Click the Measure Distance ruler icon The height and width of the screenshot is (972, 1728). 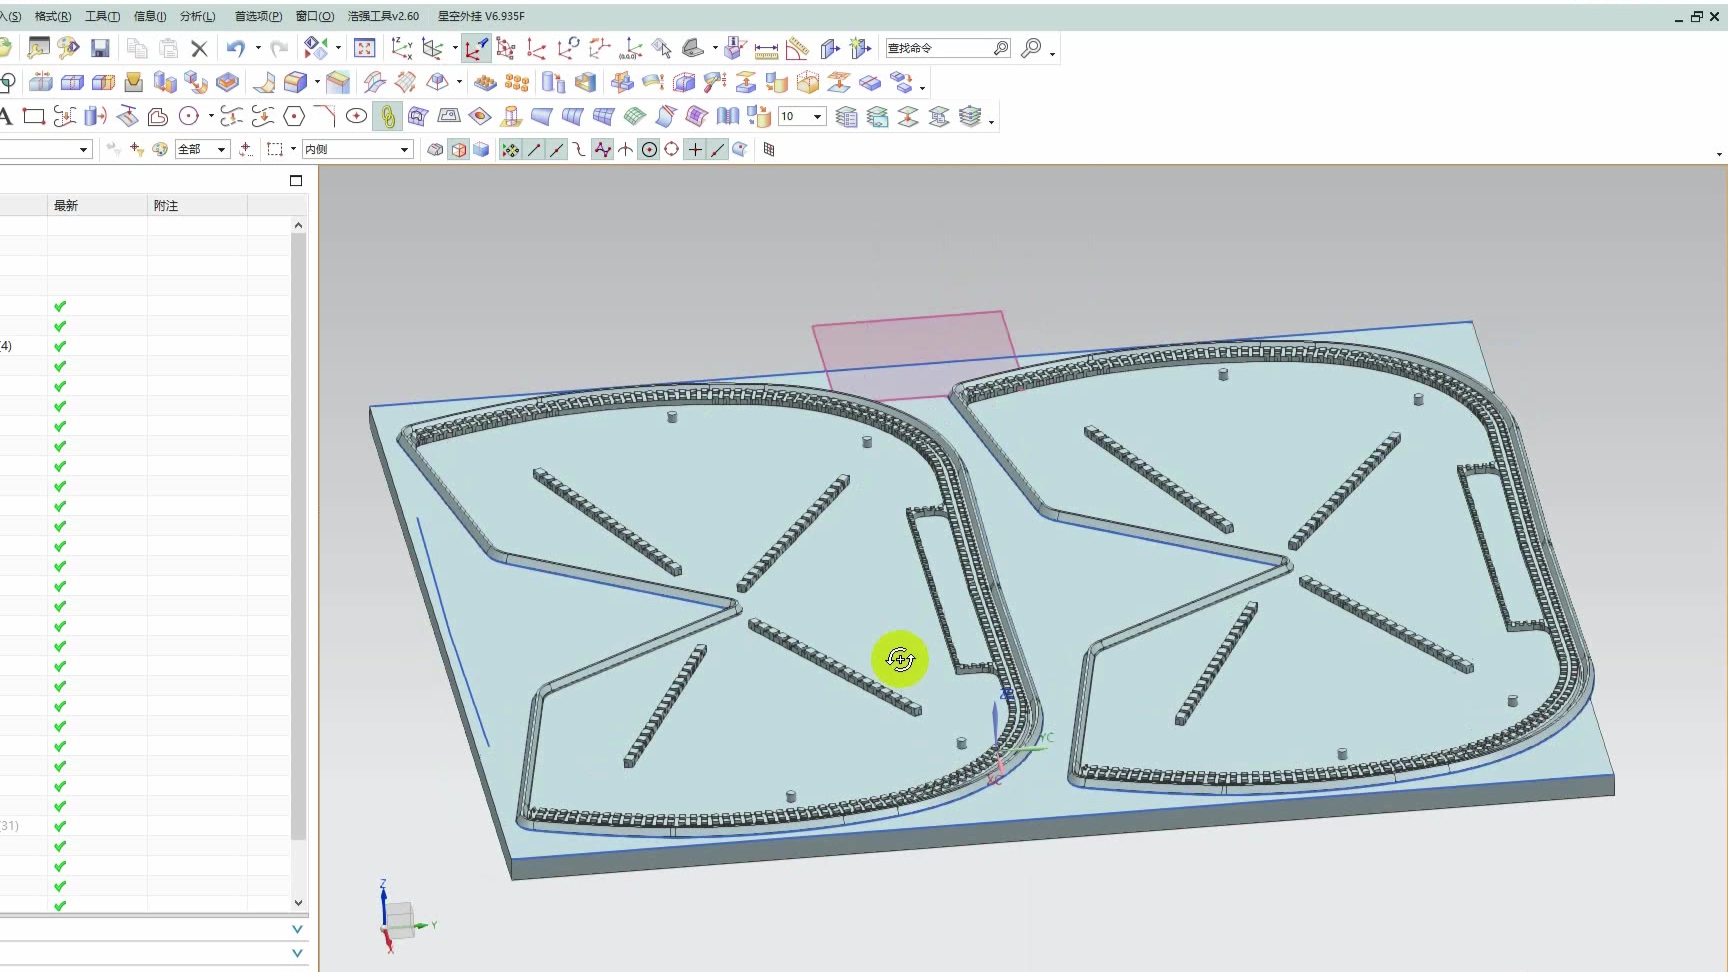[766, 49]
